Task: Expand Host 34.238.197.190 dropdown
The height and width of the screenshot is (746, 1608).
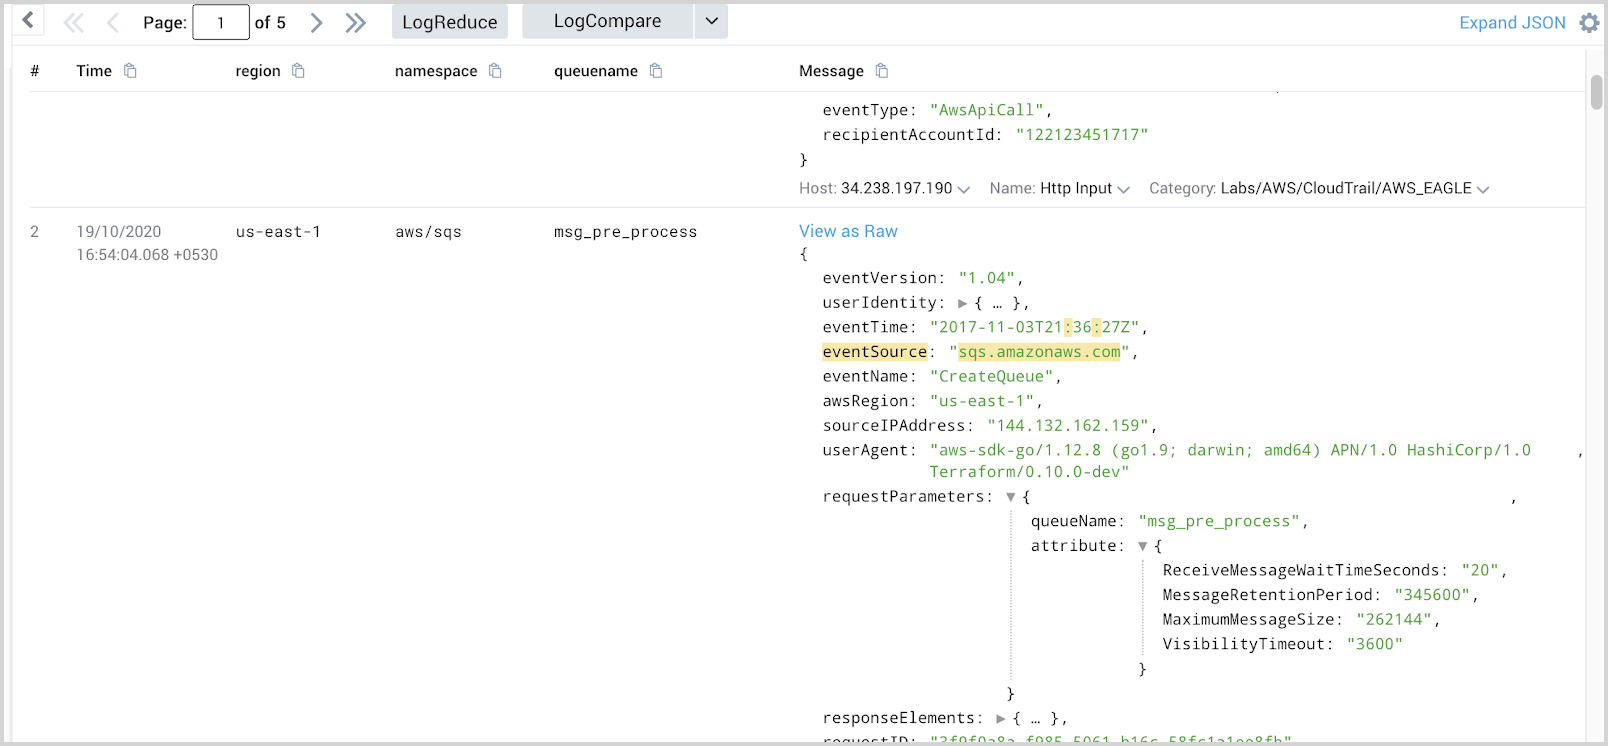Action: 963,190
